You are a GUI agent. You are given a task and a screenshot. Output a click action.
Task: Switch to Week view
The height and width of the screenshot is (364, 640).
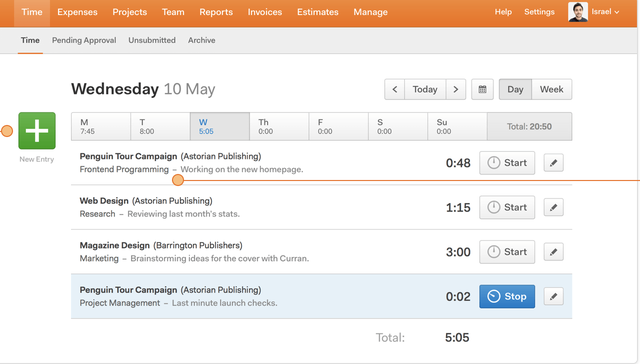pos(551,89)
